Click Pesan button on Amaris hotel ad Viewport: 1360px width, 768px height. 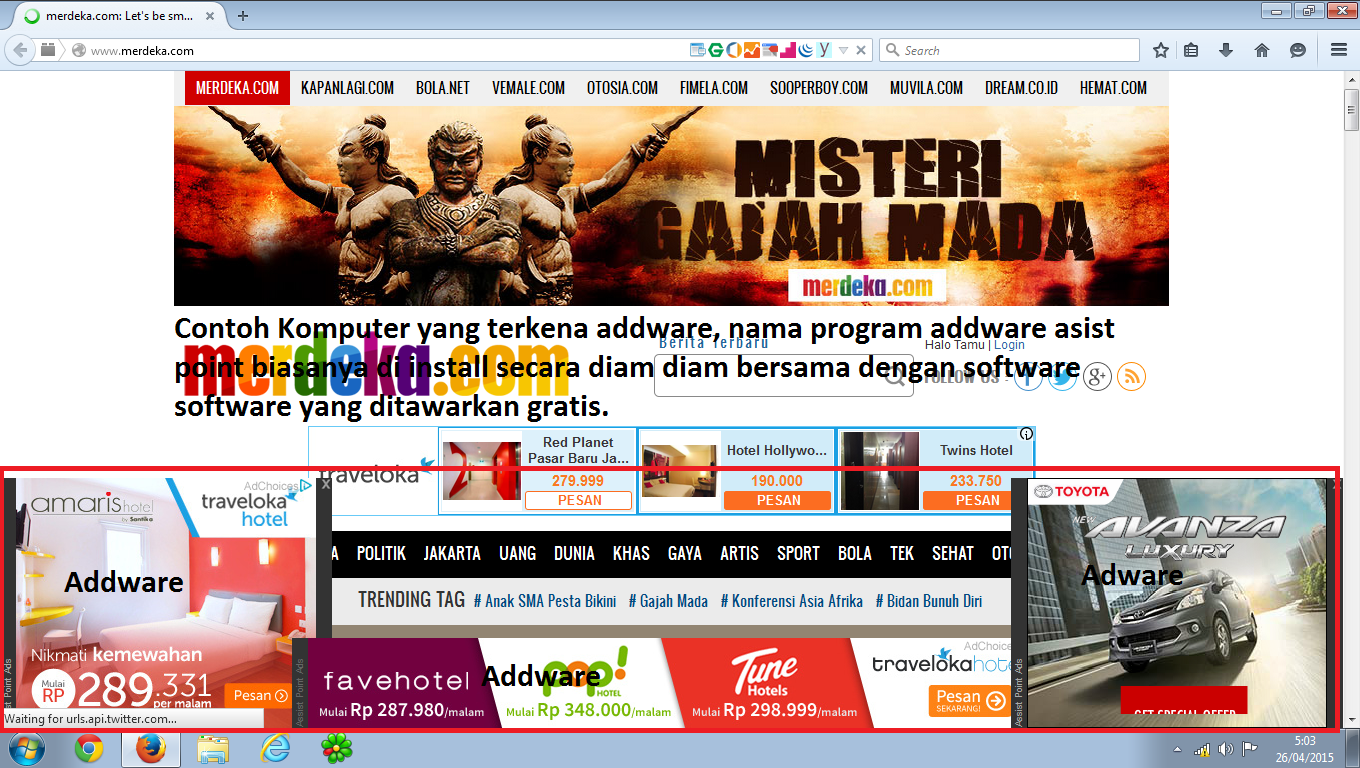(260, 695)
